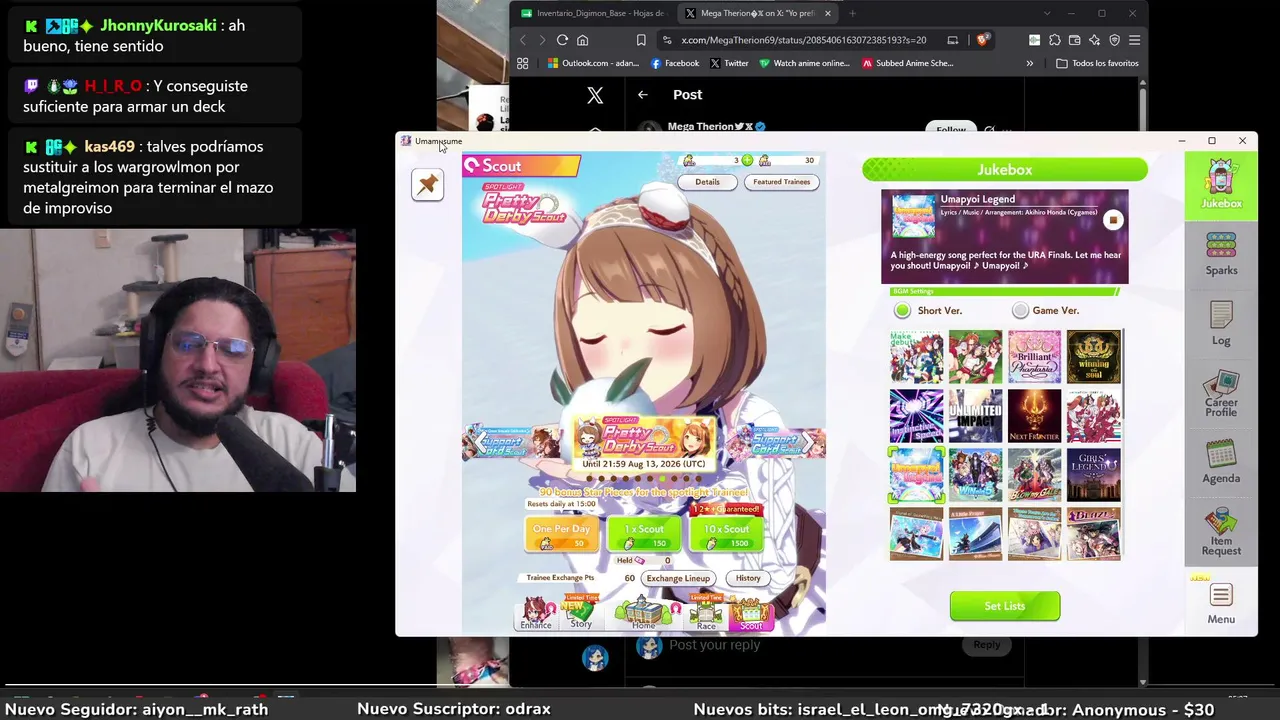Screen dimensions: 1280x720
Task: Go to Race in bottom navigation
Action: click(706, 612)
